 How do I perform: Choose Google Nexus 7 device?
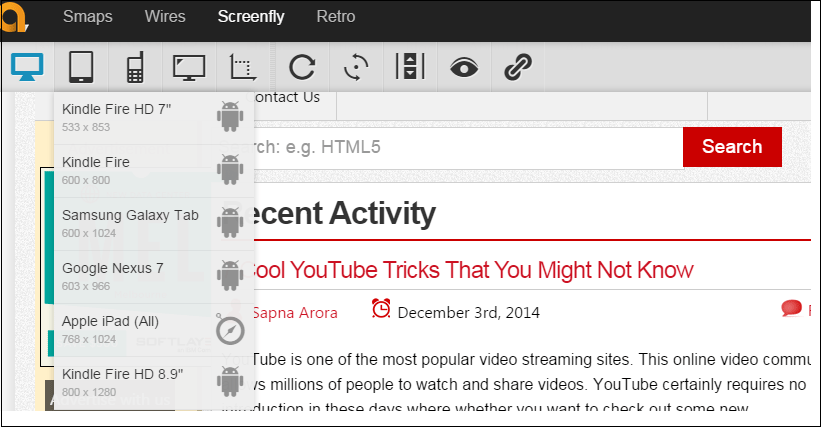click(154, 276)
